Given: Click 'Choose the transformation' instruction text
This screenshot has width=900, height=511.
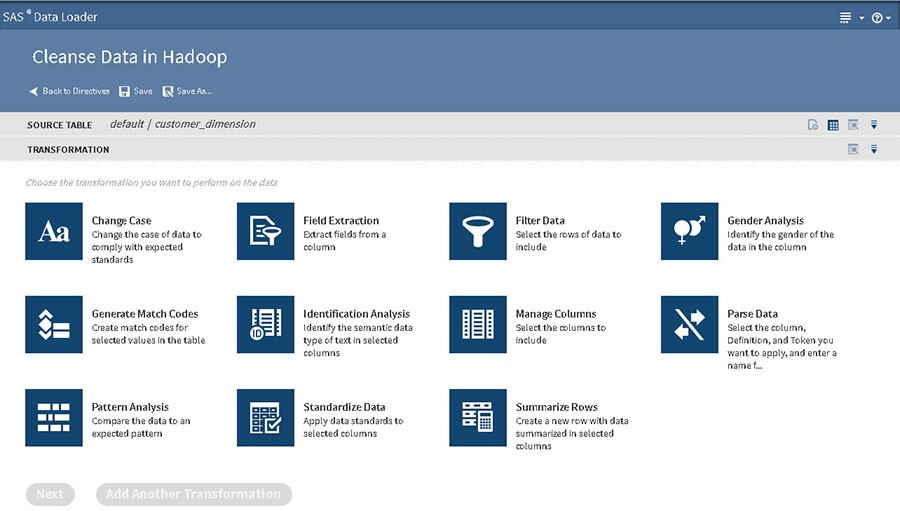Looking at the screenshot, I should 152,183.
